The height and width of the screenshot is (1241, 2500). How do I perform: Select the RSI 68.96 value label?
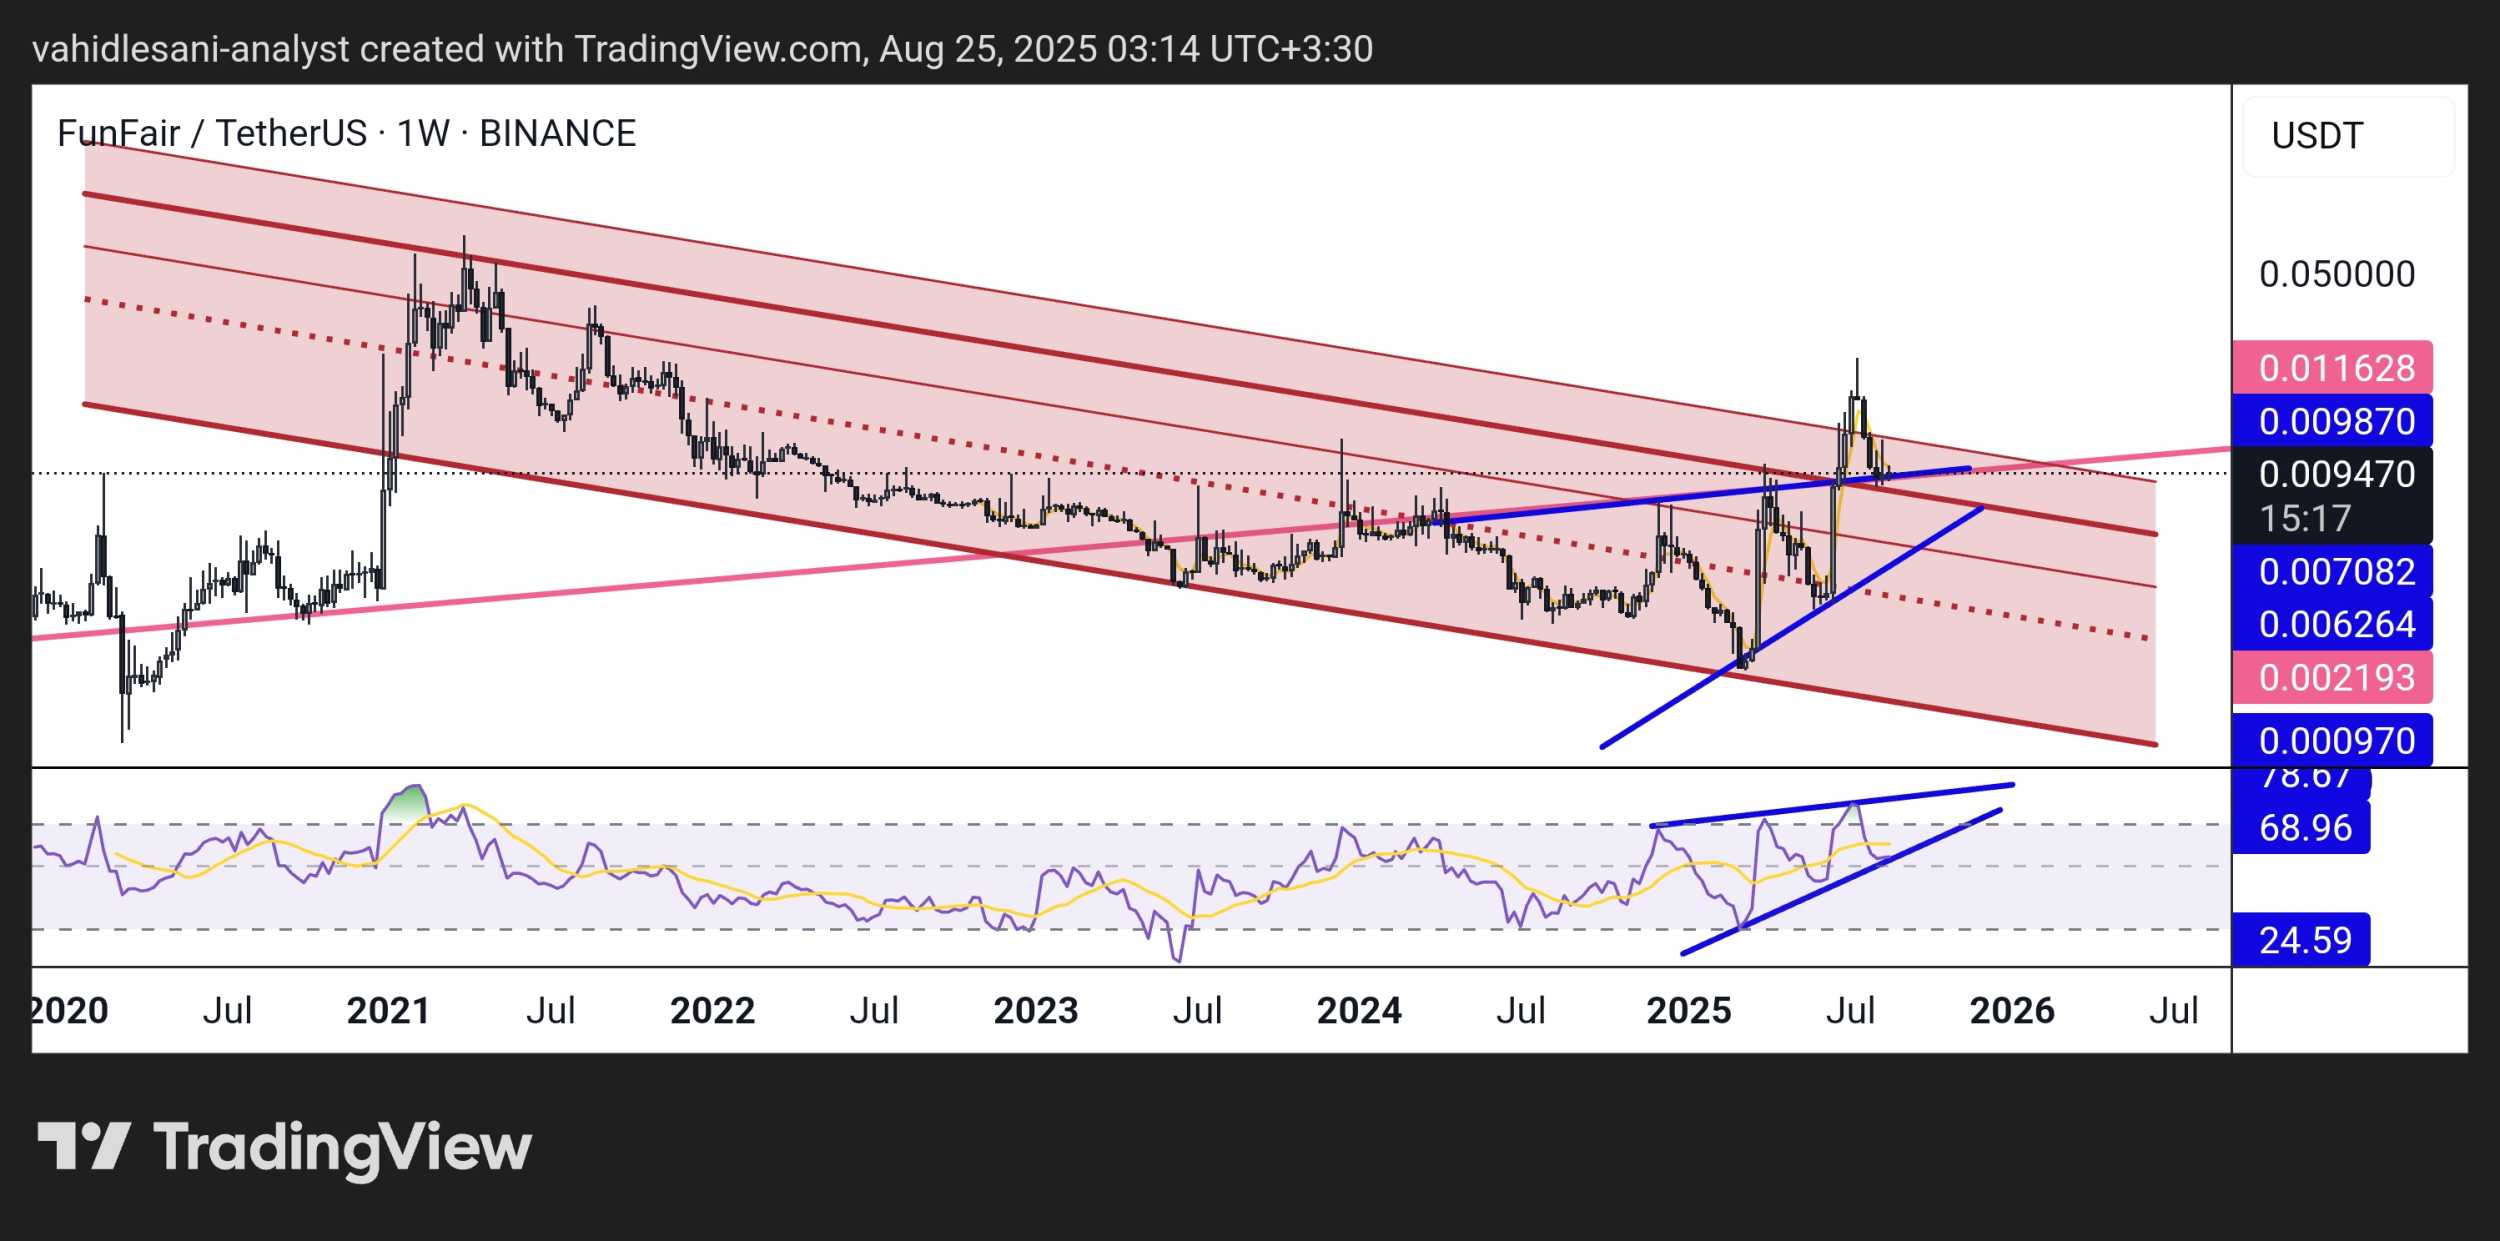point(2304,828)
